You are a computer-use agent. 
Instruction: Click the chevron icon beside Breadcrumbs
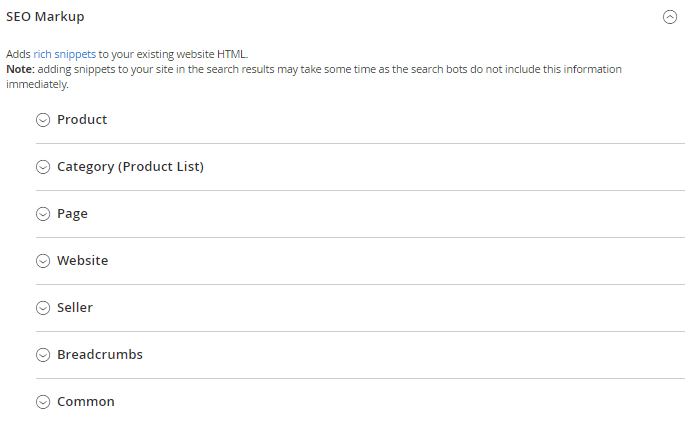pyautogui.click(x=43, y=355)
